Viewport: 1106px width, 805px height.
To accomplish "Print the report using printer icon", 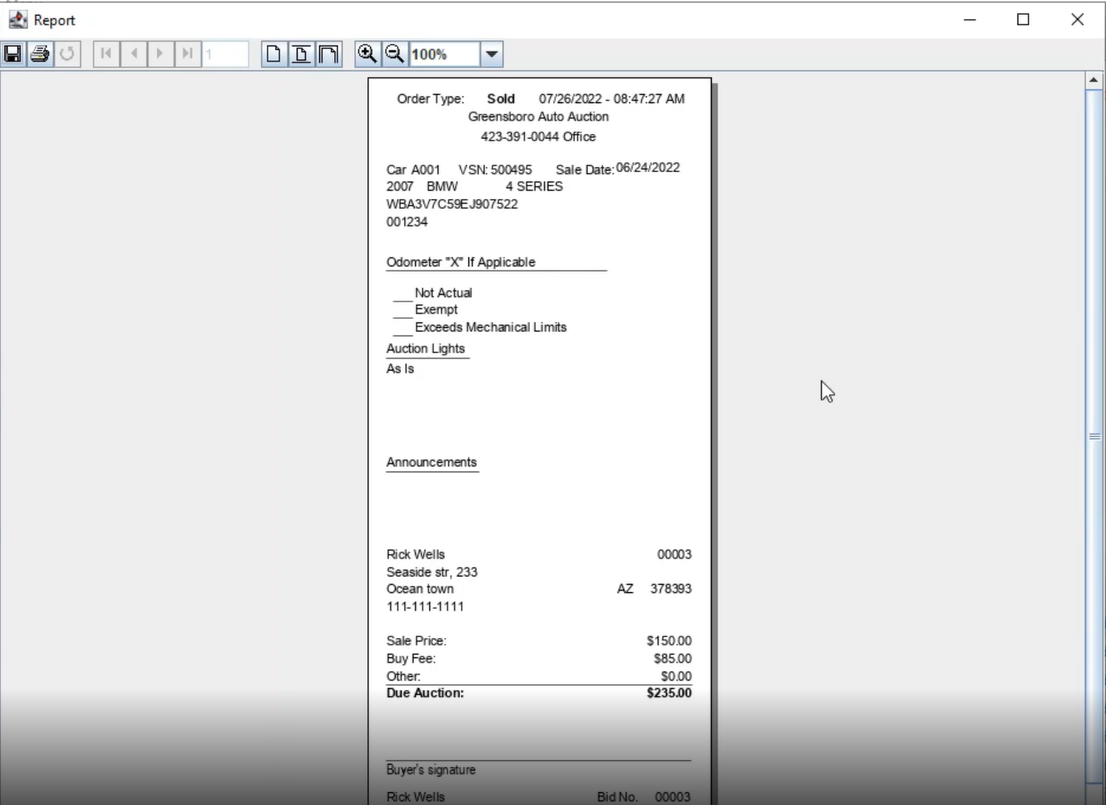I will pyautogui.click(x=40, y=54).
